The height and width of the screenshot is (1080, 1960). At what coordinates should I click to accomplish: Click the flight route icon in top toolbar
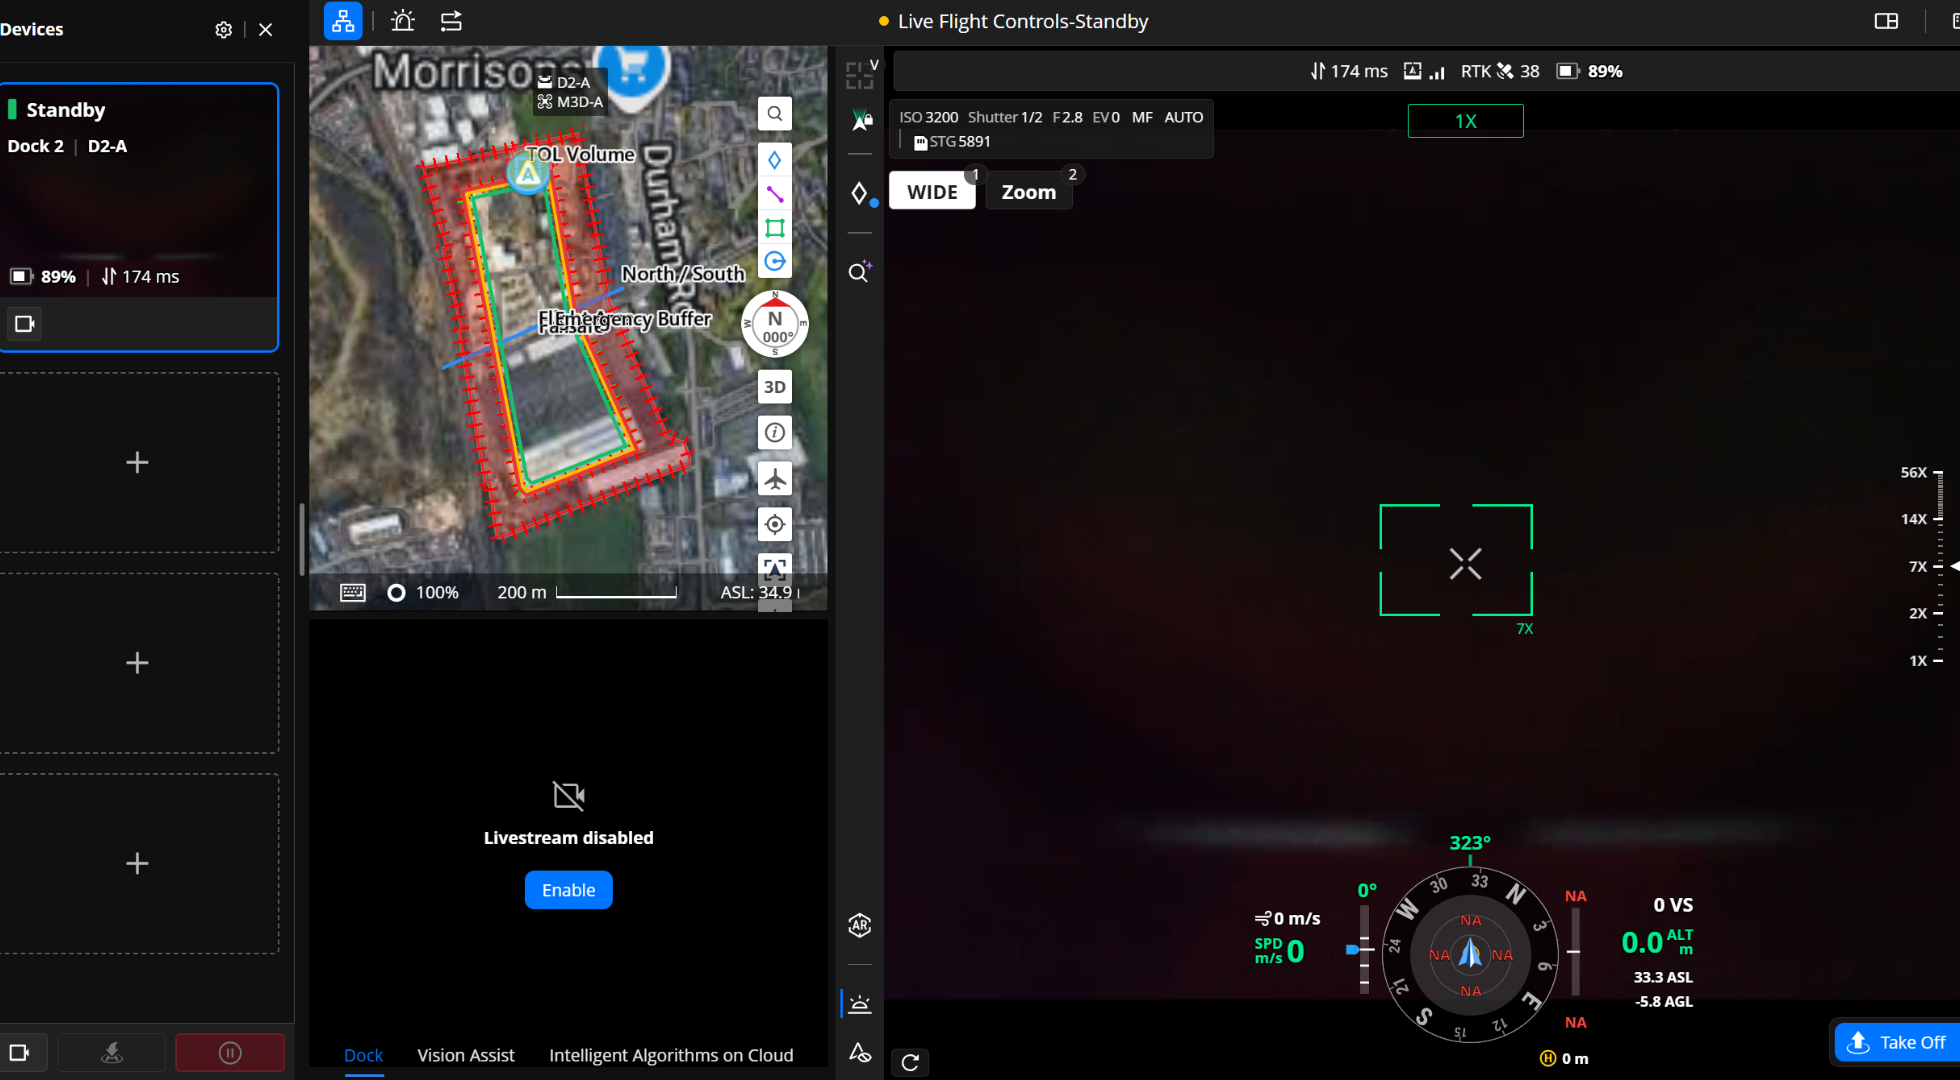pyautogui.click(x=450, y=20)
